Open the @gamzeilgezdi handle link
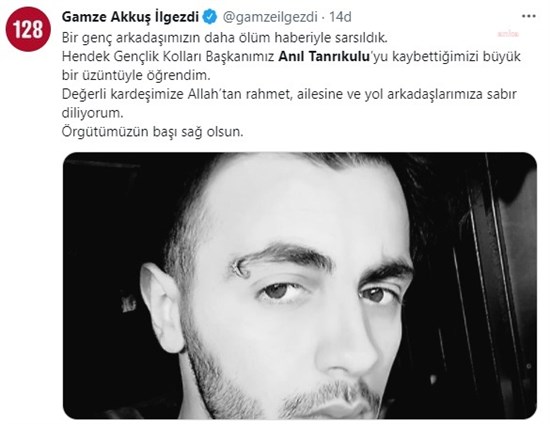The image size is (550, 424). click(270, 17)
